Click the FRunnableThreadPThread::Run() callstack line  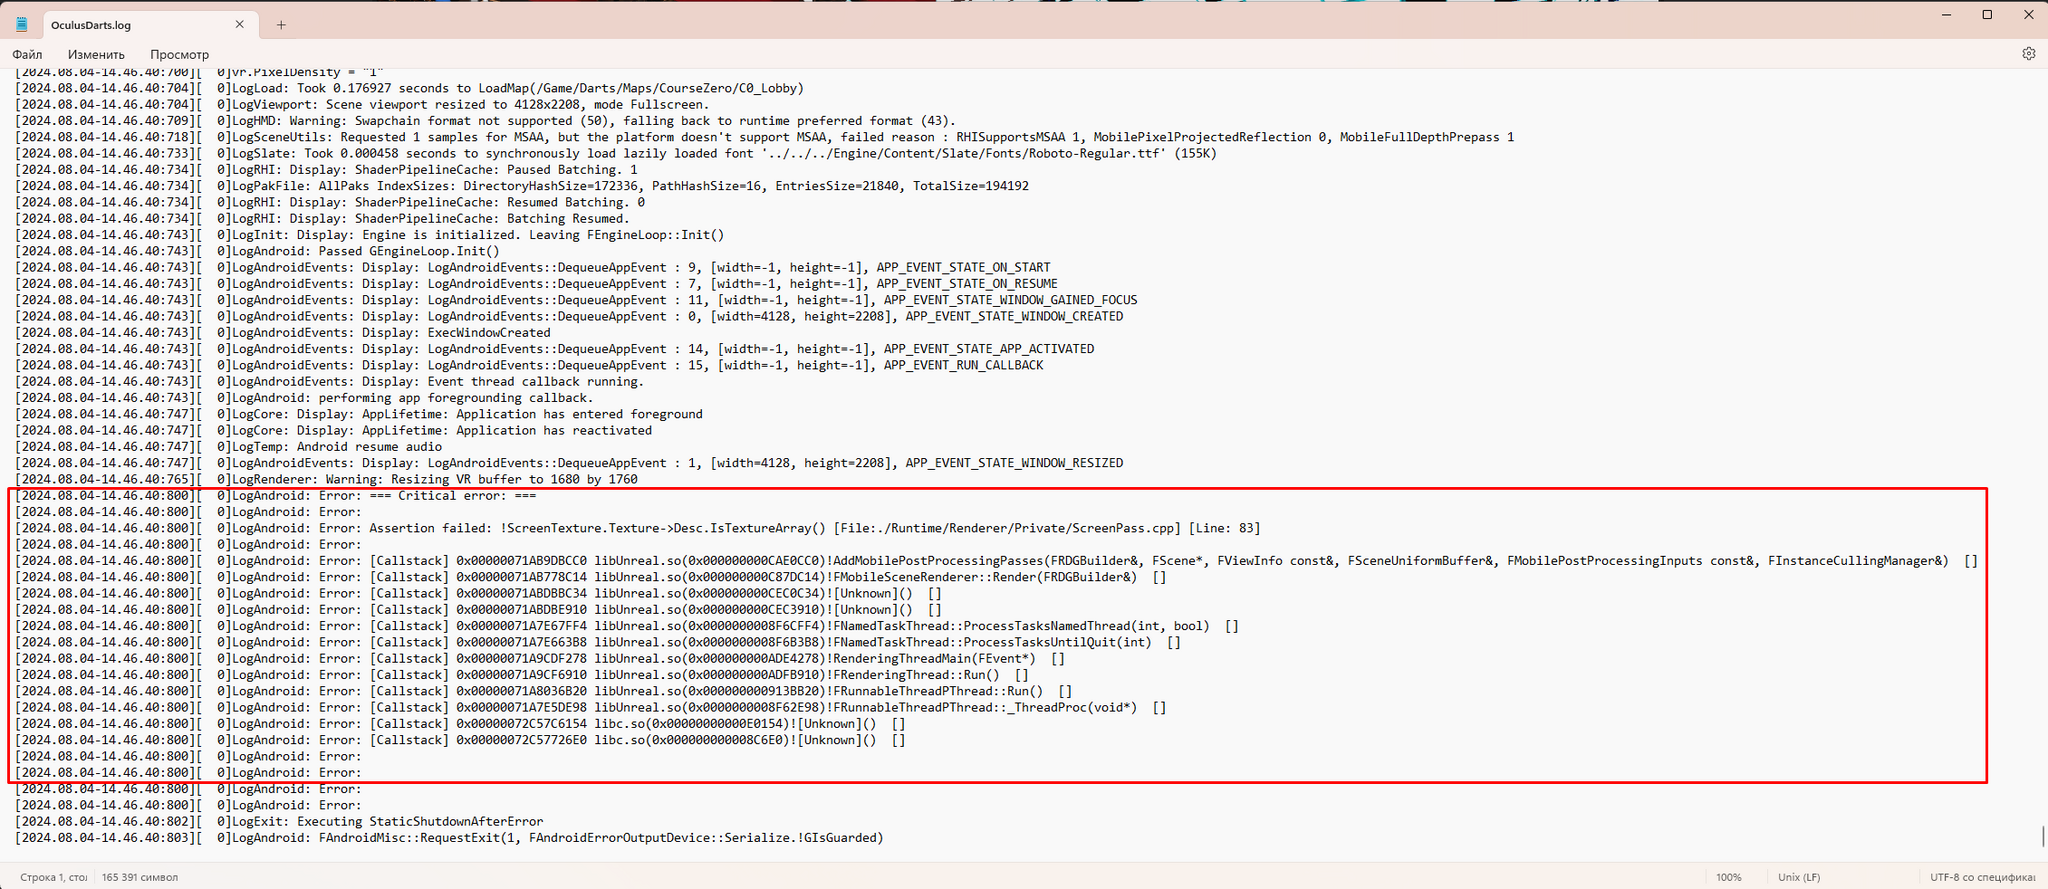pyautogui.click(x=544, y=691)
